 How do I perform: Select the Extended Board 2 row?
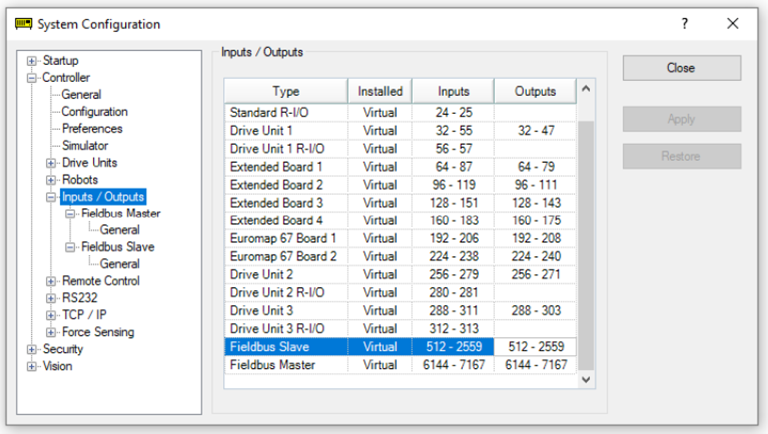coord(400,185)
